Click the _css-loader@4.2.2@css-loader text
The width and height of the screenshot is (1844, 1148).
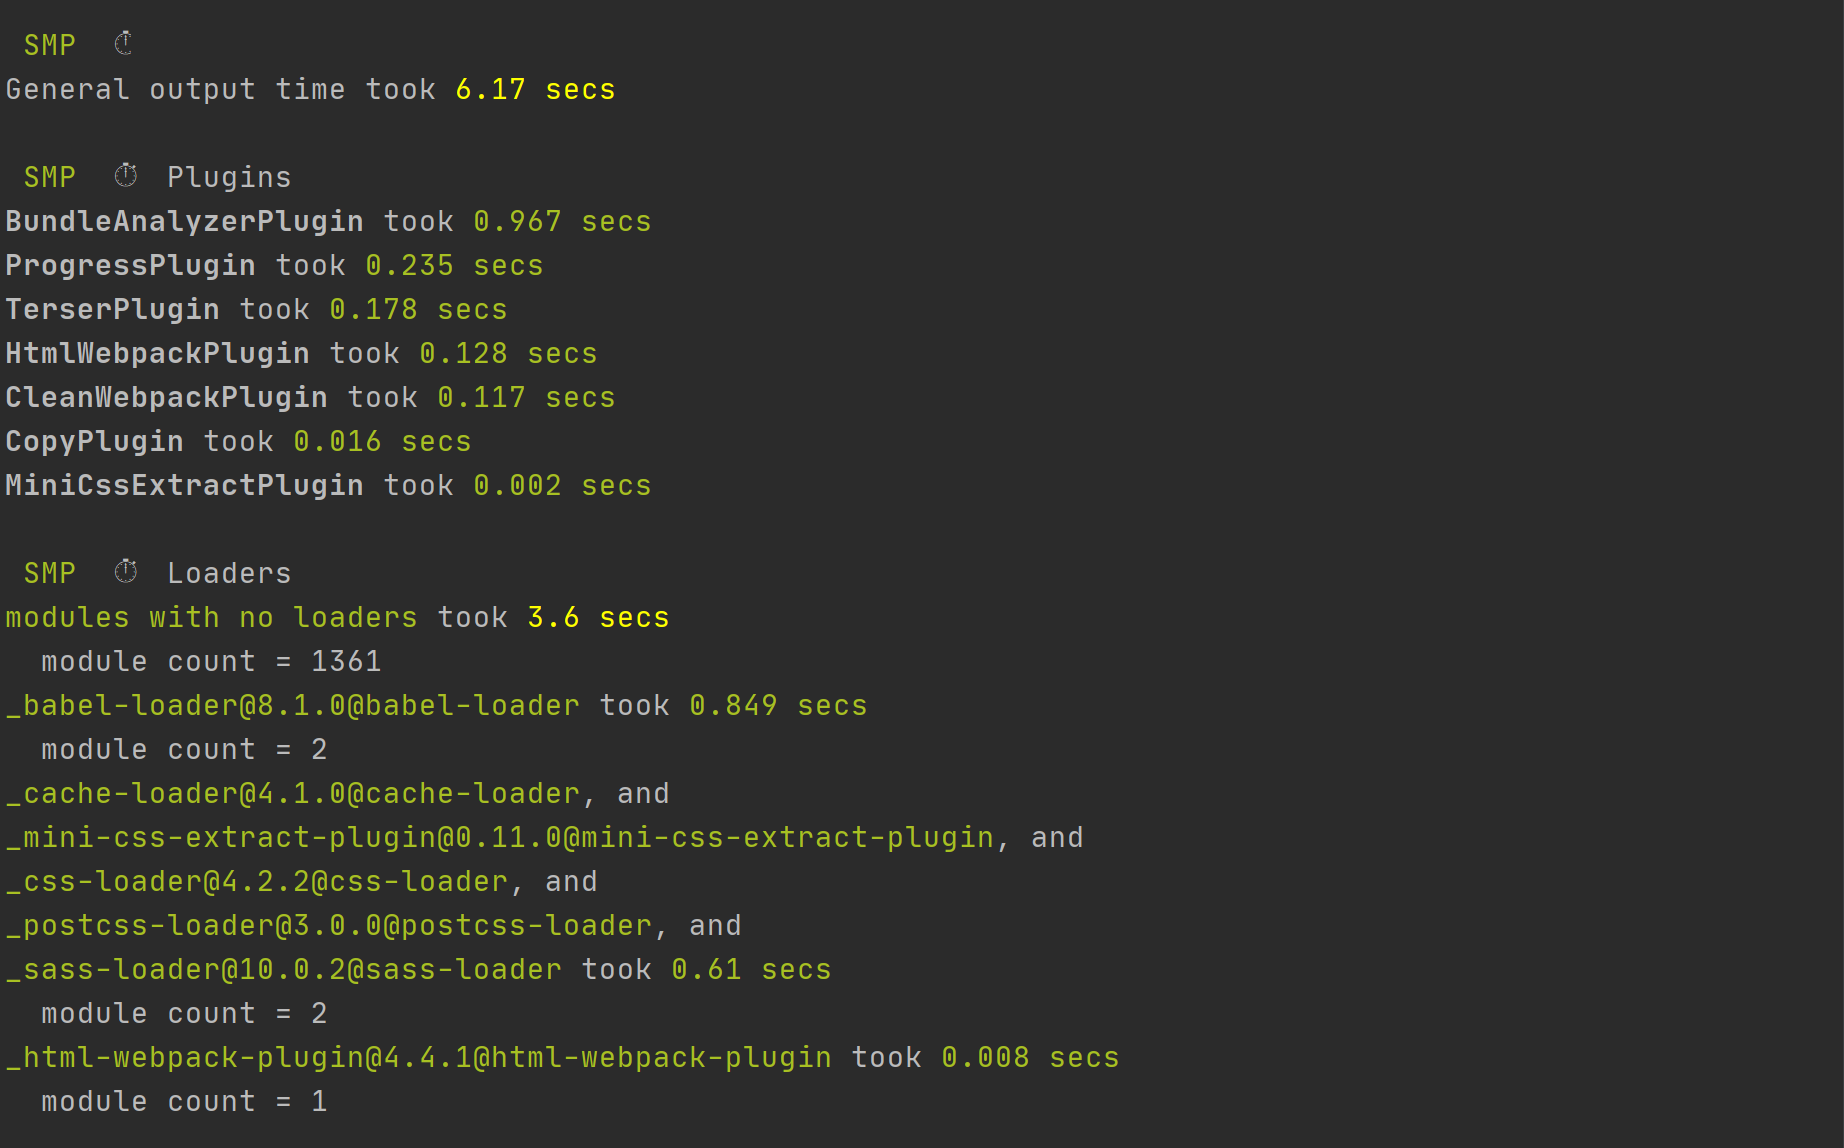pos(257,881)
